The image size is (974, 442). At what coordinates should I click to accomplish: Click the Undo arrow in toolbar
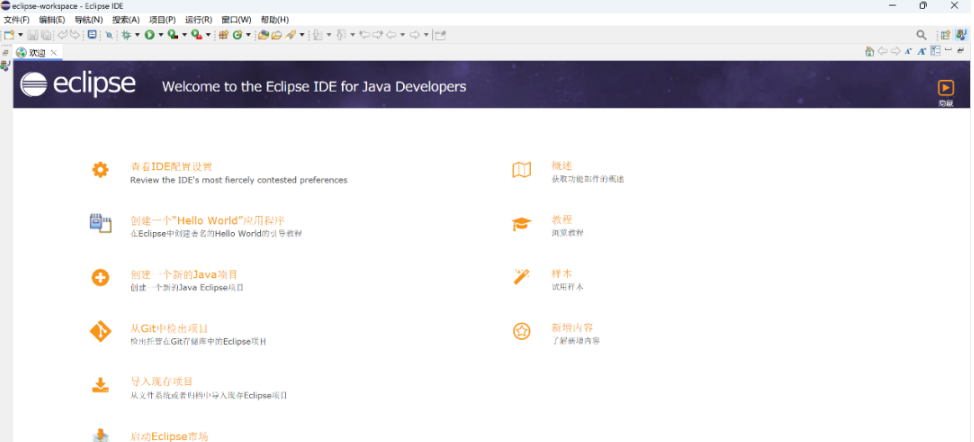point(62,35)
